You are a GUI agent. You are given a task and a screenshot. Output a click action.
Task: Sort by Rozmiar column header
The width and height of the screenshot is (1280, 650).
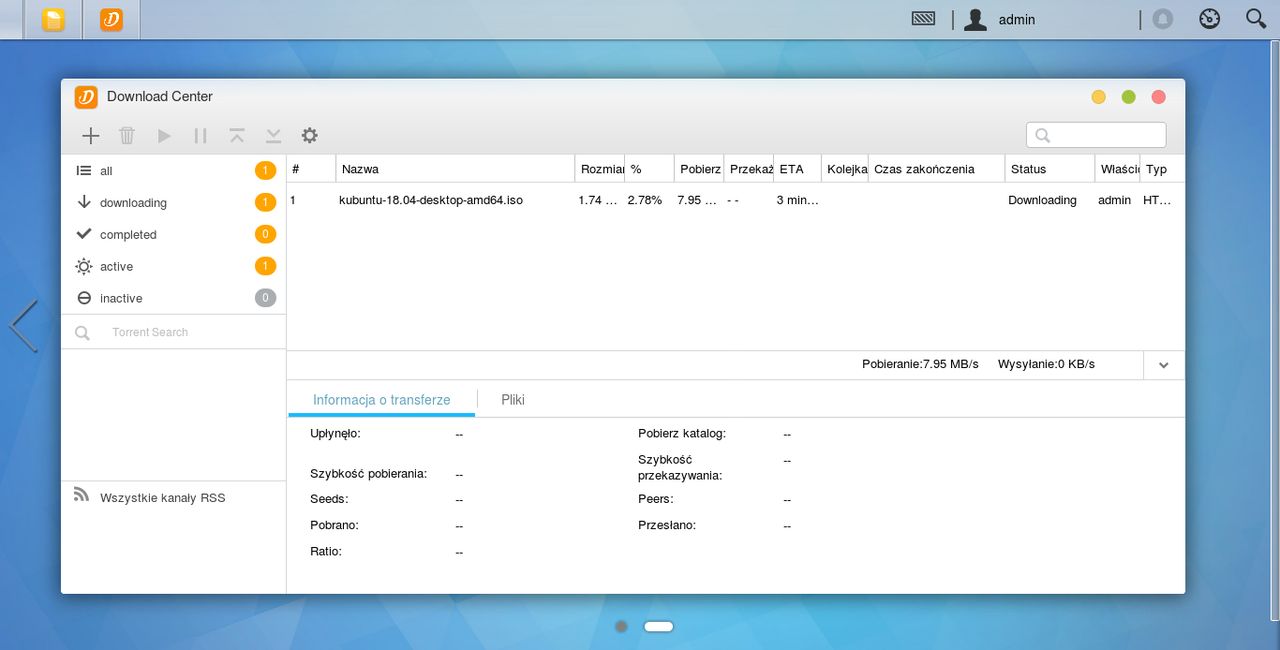click(600, 169)
